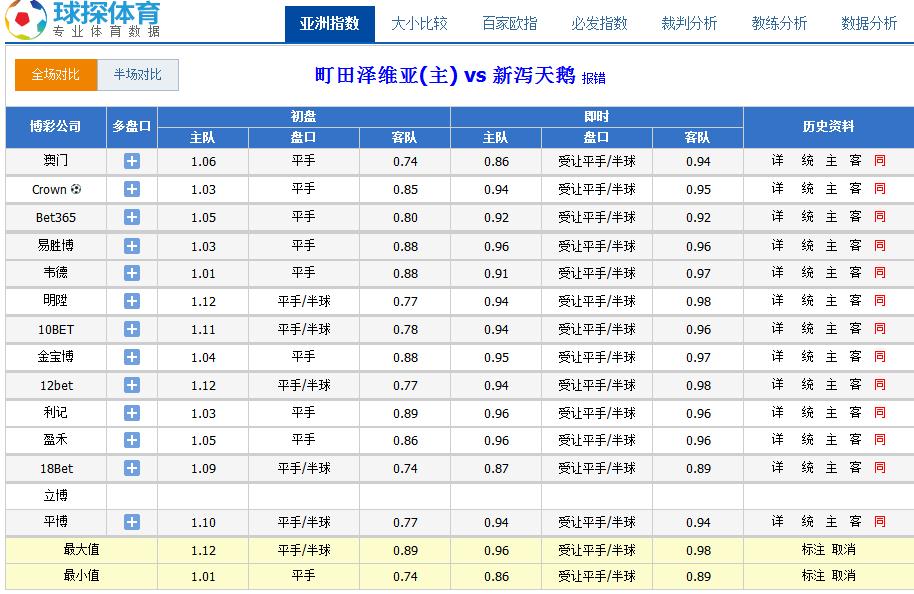Open 亚洲指数 tab
The width and height of the screenshot is (914, 594).
tap(330, 24)
